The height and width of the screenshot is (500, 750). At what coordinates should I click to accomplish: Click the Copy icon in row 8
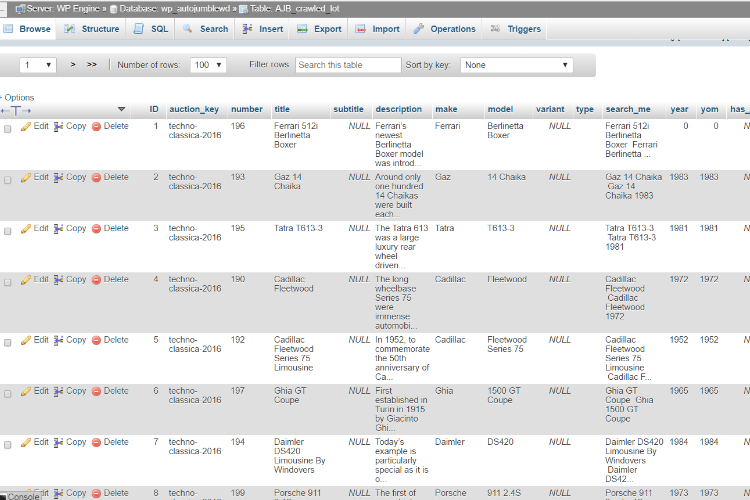(x=58, y=493)
